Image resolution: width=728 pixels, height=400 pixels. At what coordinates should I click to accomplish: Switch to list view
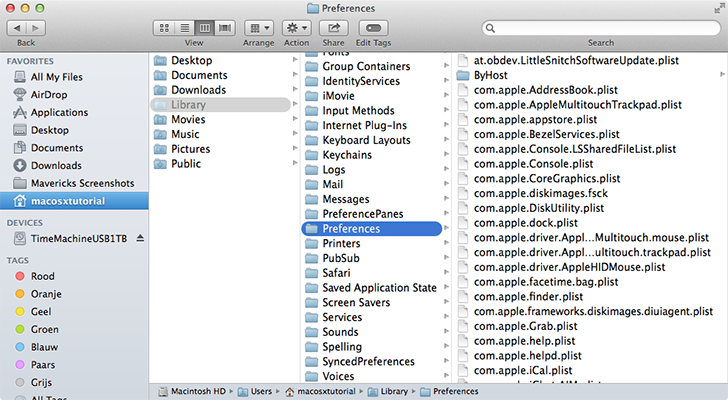coord(184,28)
